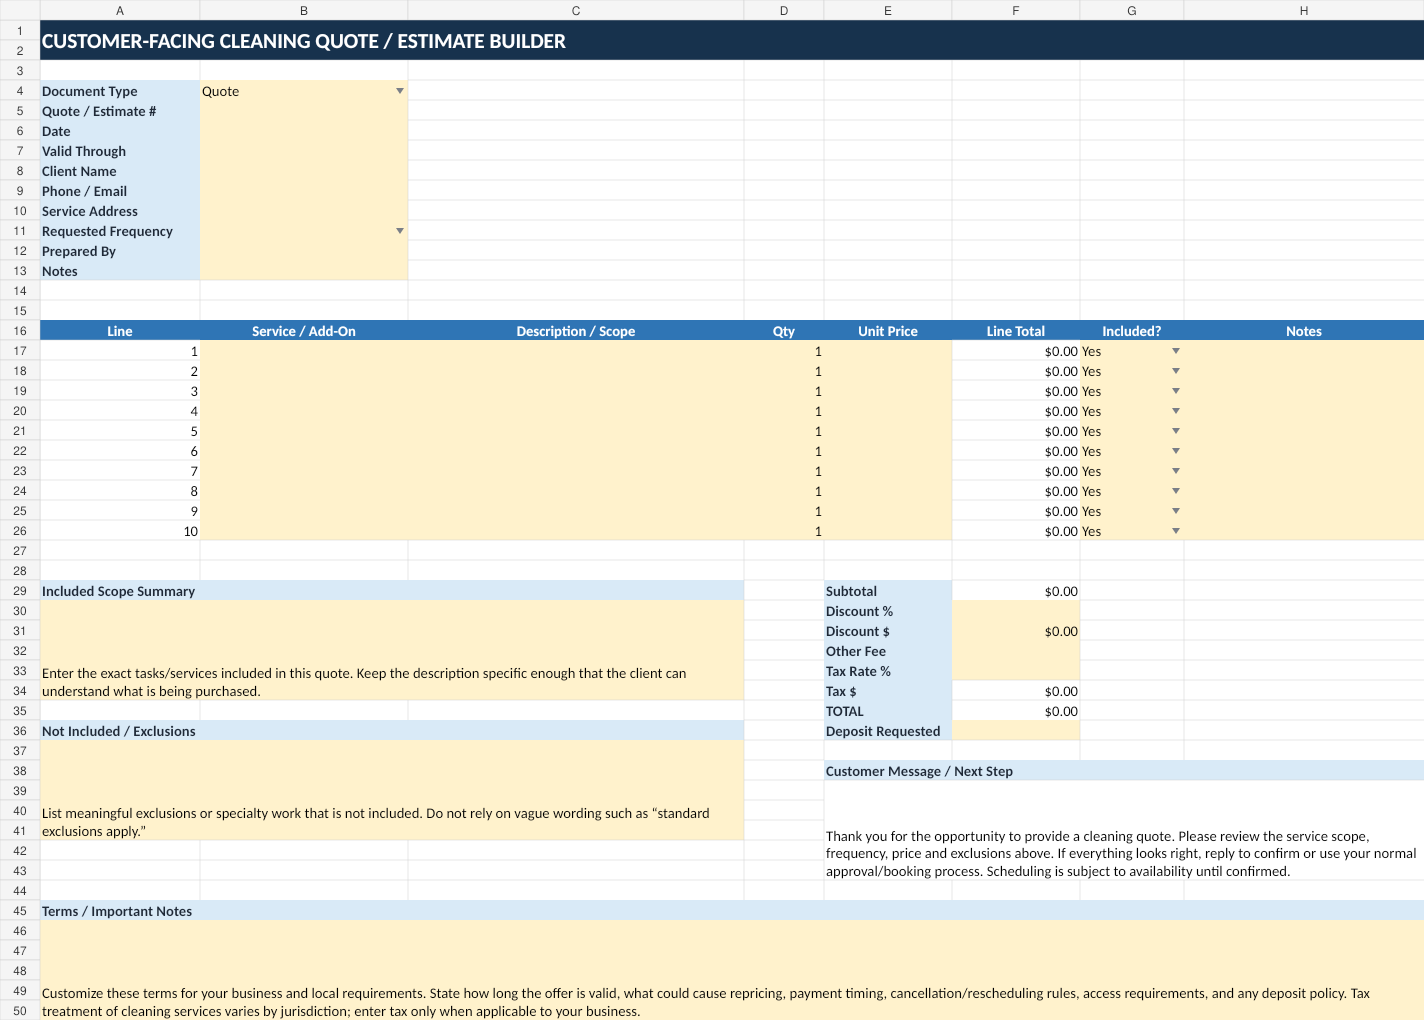Click the input cell beside 'Phone / Email'
Image resolution: width=1424 pixels, height=1020 pixels.
click(304, 191)
